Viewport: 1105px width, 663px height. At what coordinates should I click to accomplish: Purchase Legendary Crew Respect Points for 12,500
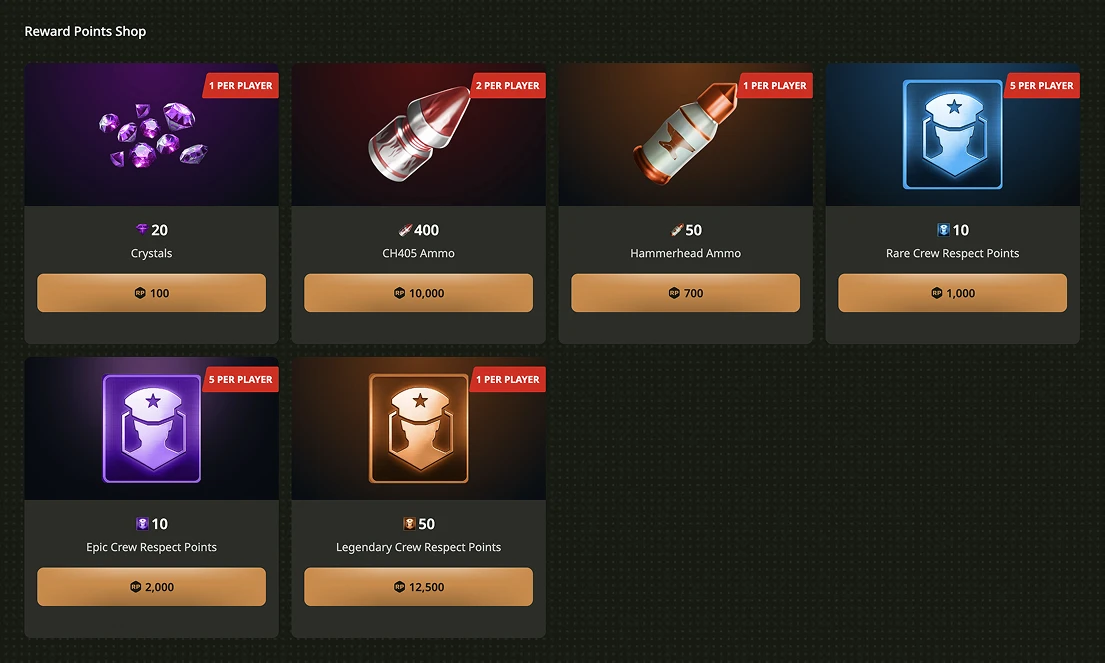[x=419, y=587]
